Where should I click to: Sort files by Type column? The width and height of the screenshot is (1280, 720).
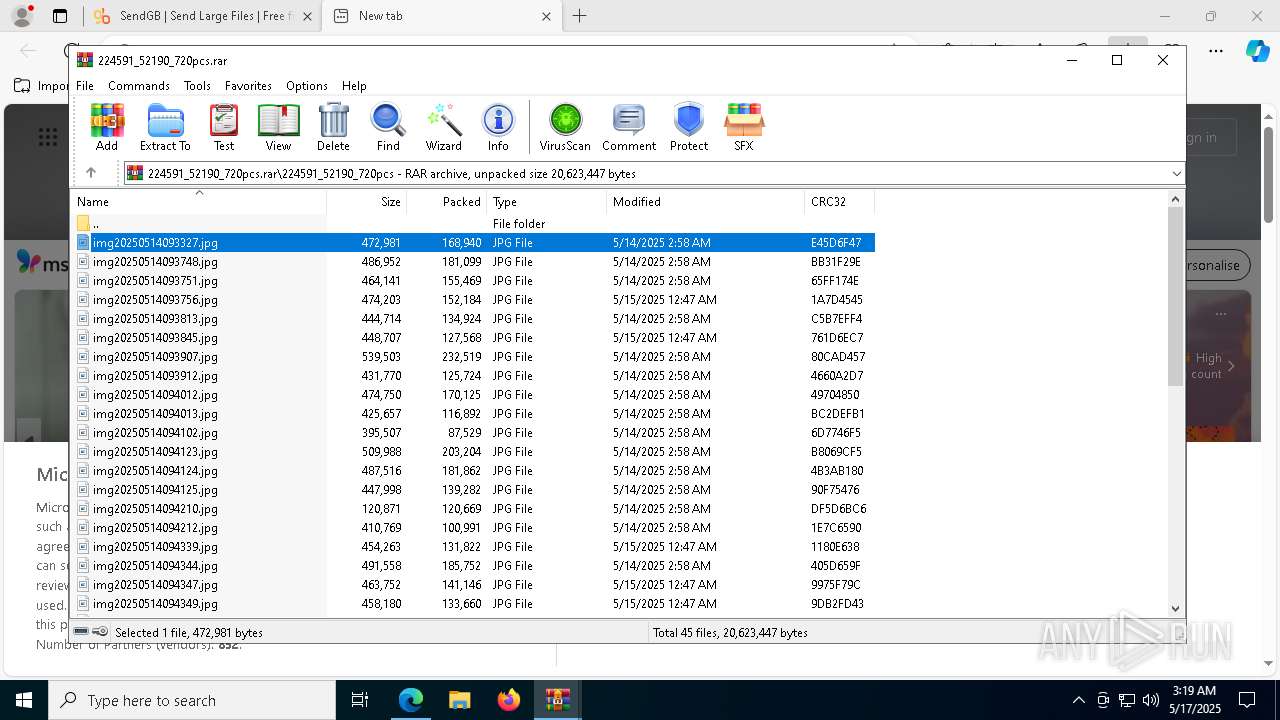pyautogui.click(x=546, y=202)
